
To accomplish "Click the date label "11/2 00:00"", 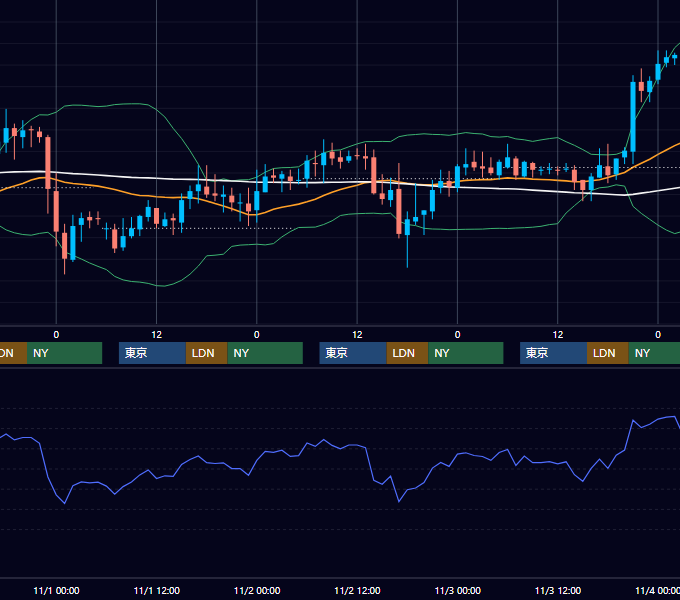I will click(257, 590).
